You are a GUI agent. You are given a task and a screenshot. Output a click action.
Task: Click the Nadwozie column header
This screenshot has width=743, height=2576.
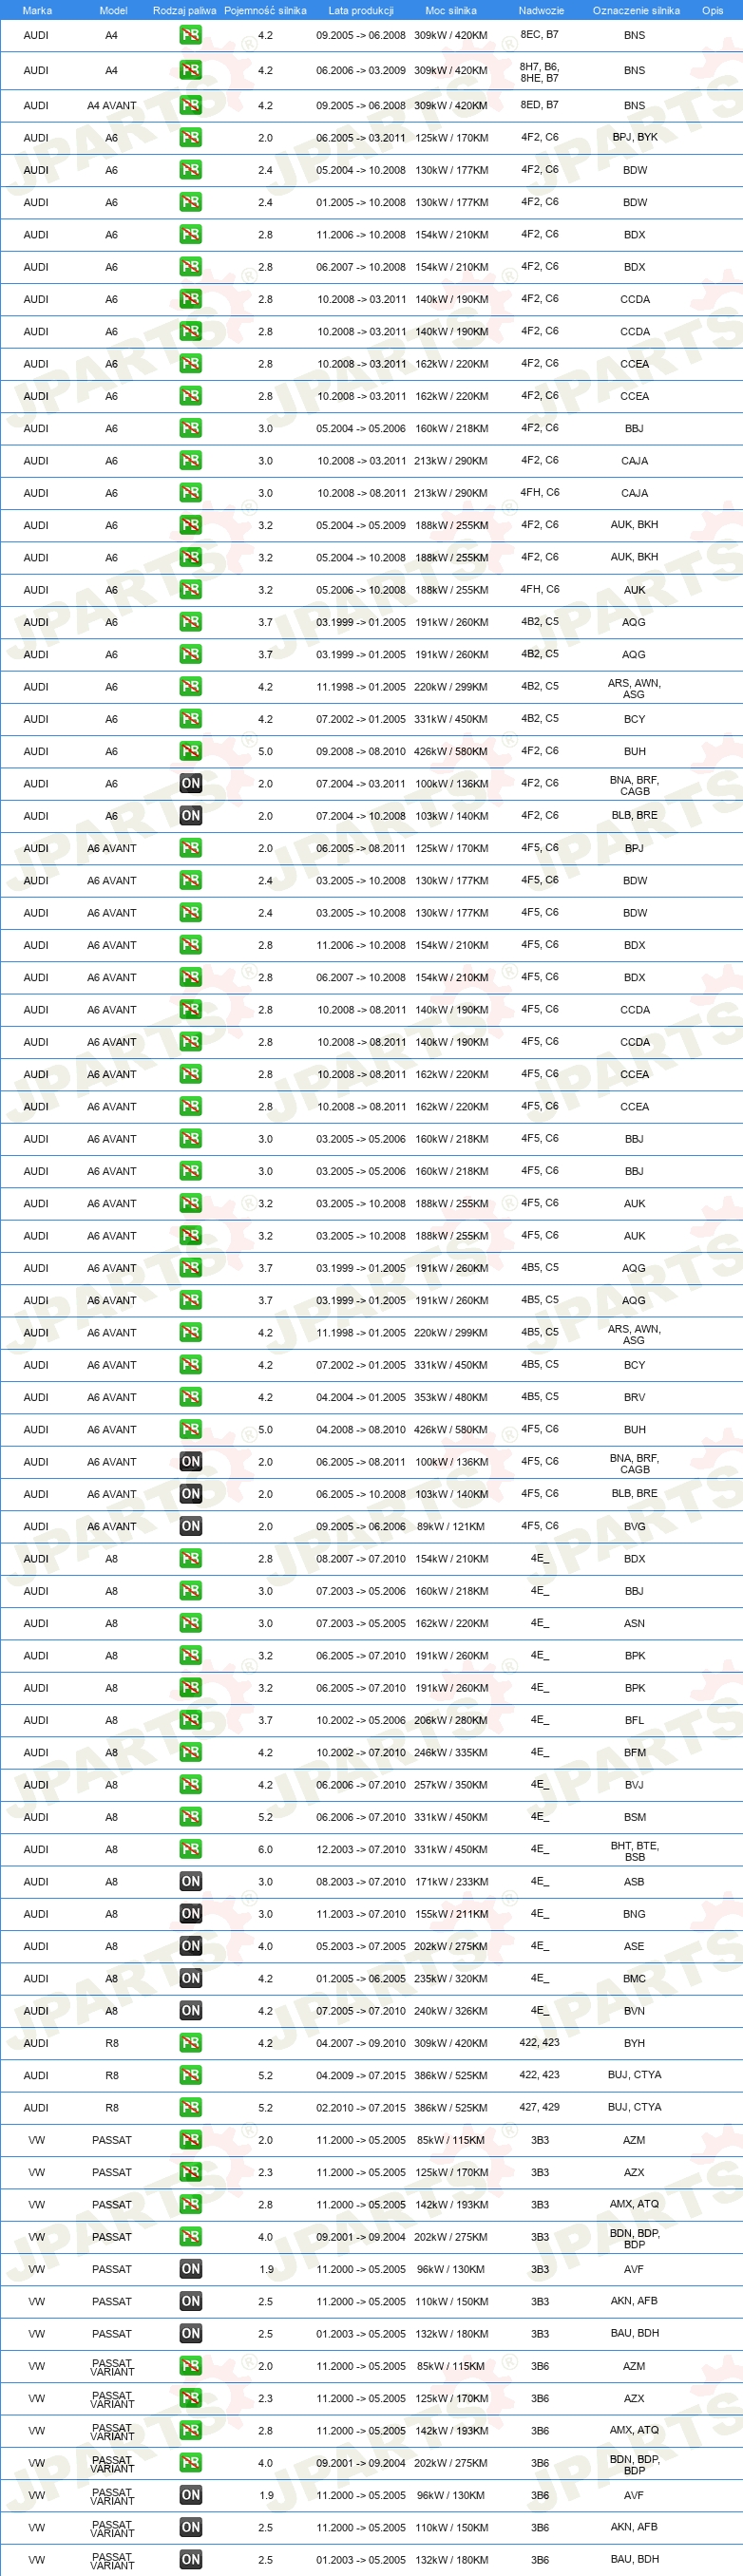[x=541, y=10]
